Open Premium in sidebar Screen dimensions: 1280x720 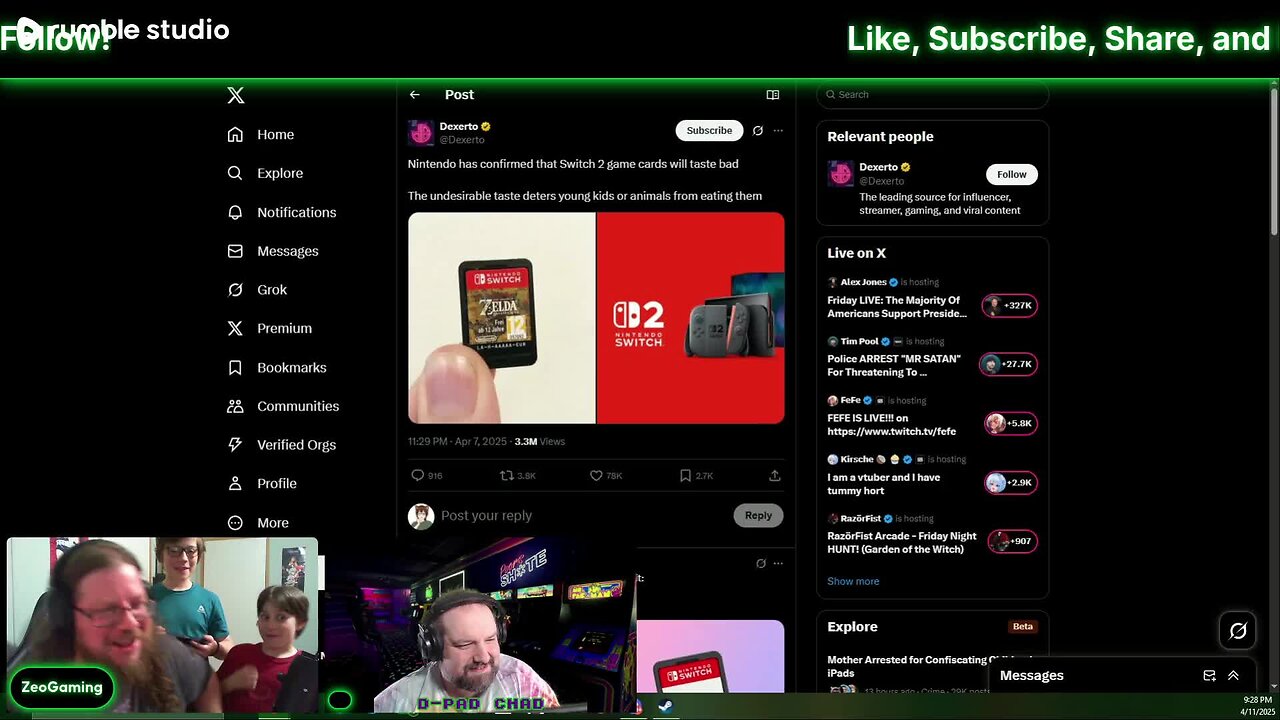click(x=270, y=328)
